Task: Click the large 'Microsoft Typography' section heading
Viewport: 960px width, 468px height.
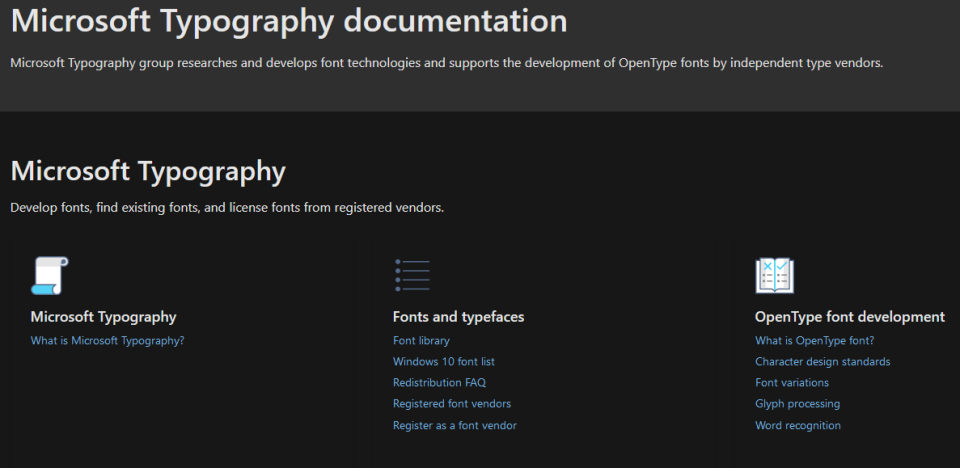Action: (x=148, y=171)
